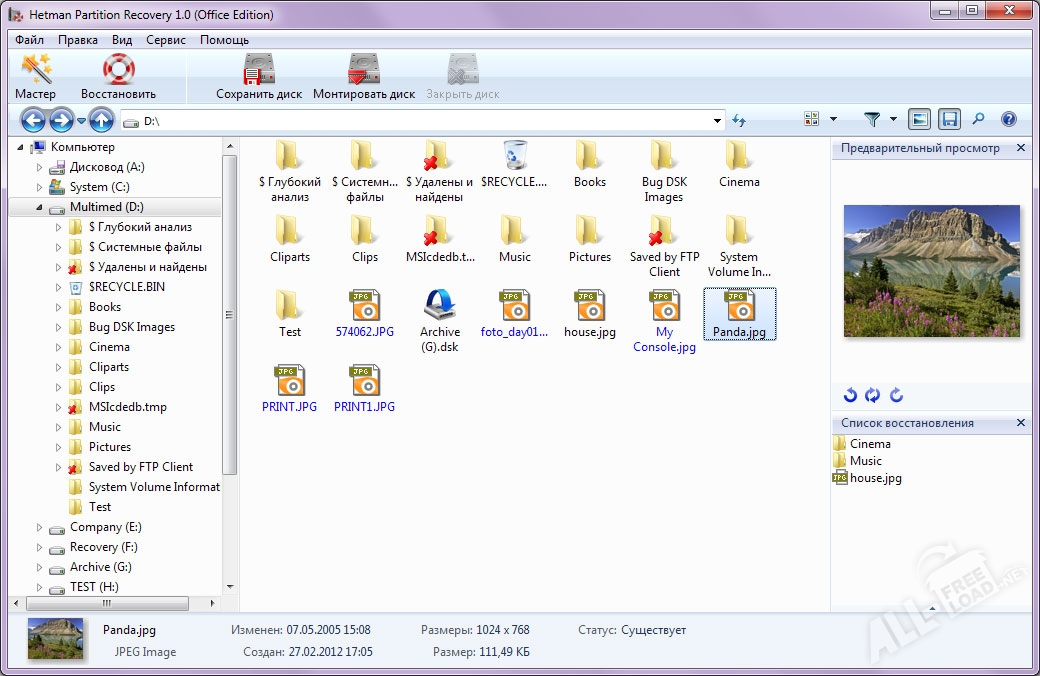Image resolution: width=1040 pixels, height=676 pixels.
Task: Close the Предварительный просмотр panel
Action: 1020,148
